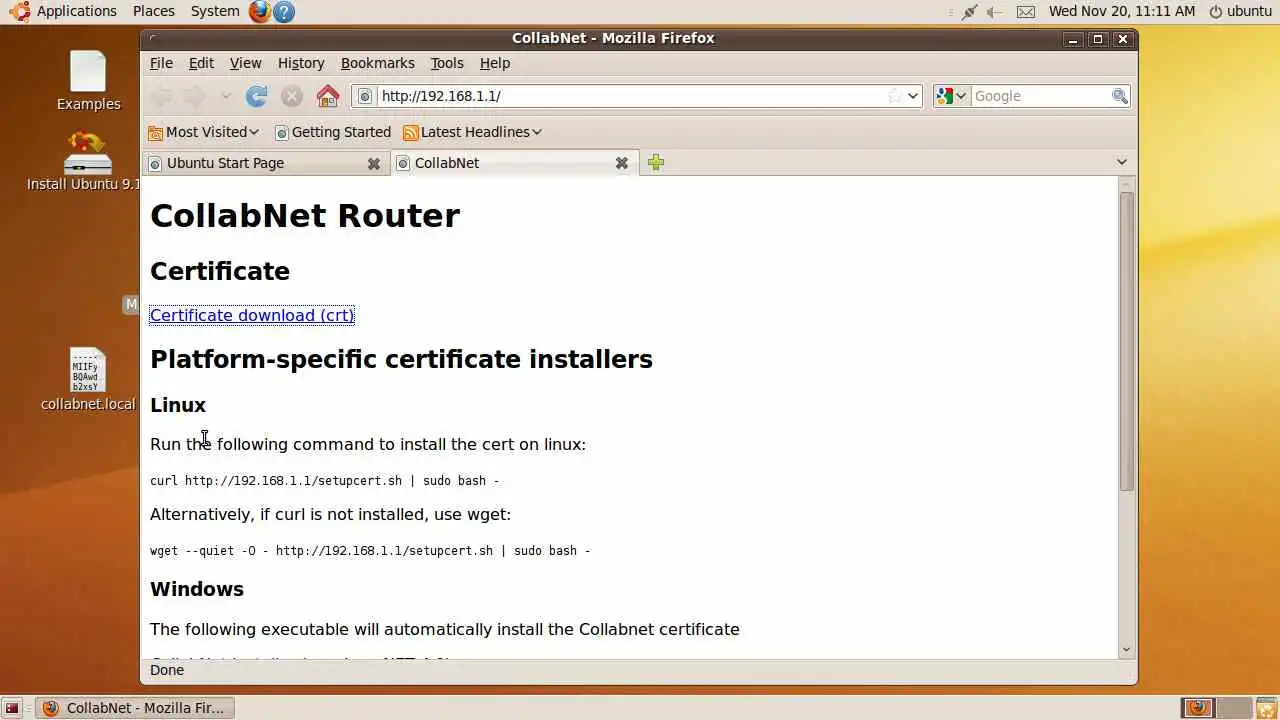Minimize the Firefox window
This screenshot has width=1280, height=720.
pos(1073,39)
